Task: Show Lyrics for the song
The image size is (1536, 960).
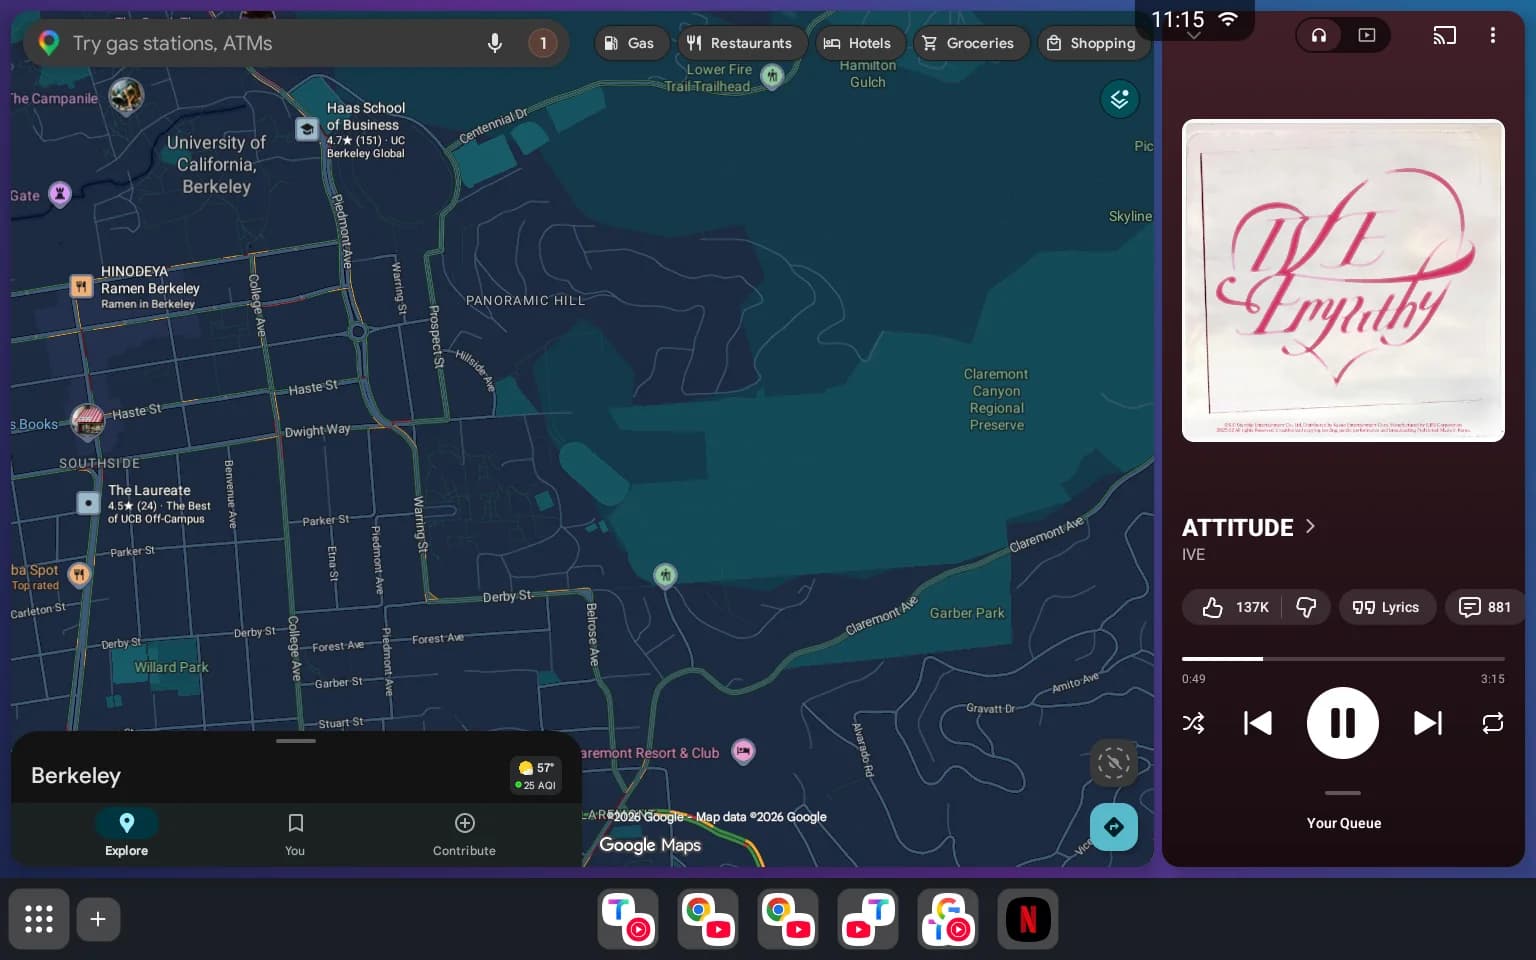Action: (x=1386, y=607)
